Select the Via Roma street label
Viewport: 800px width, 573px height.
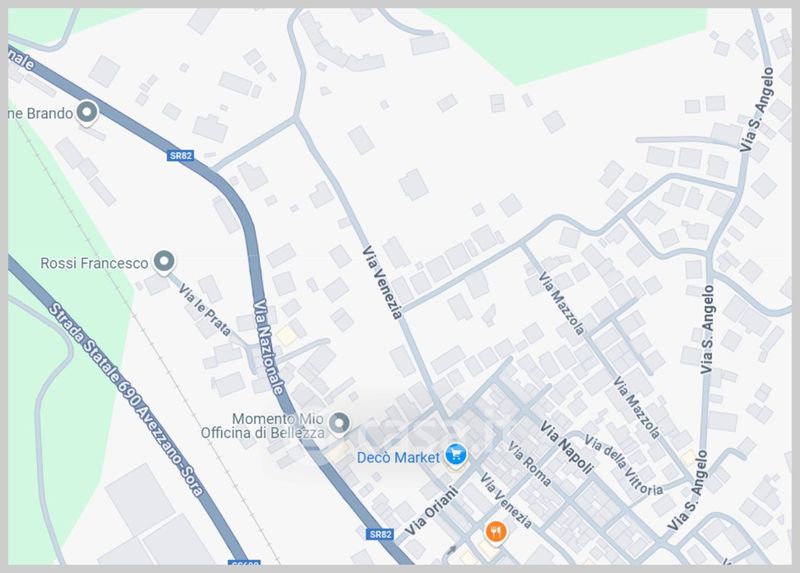(530, 464)
